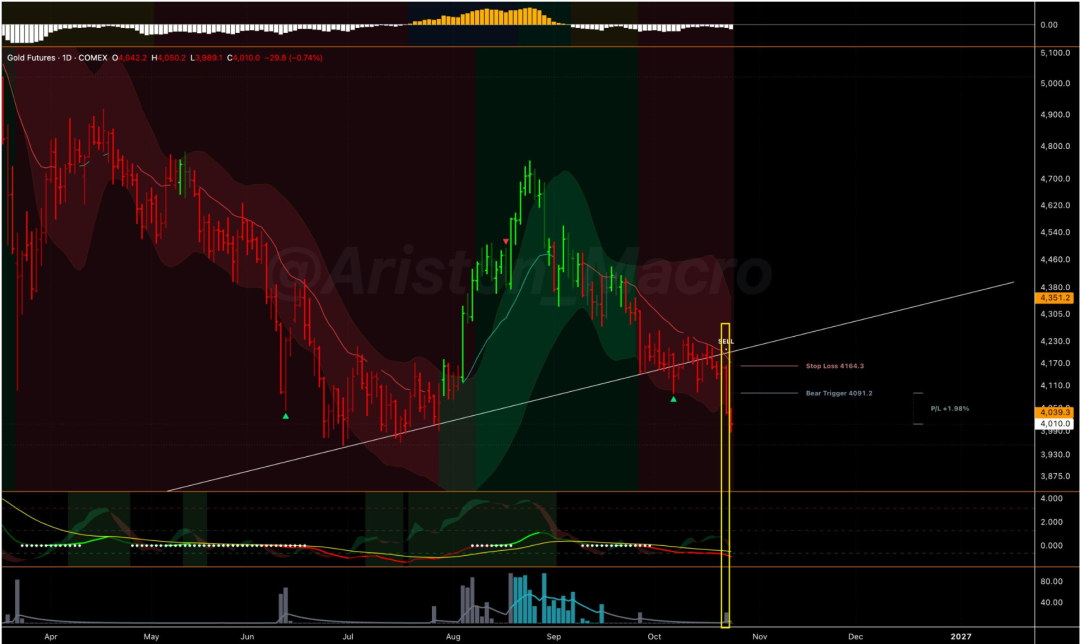Click the Jun label on the time axis

(x=247, y=636)
